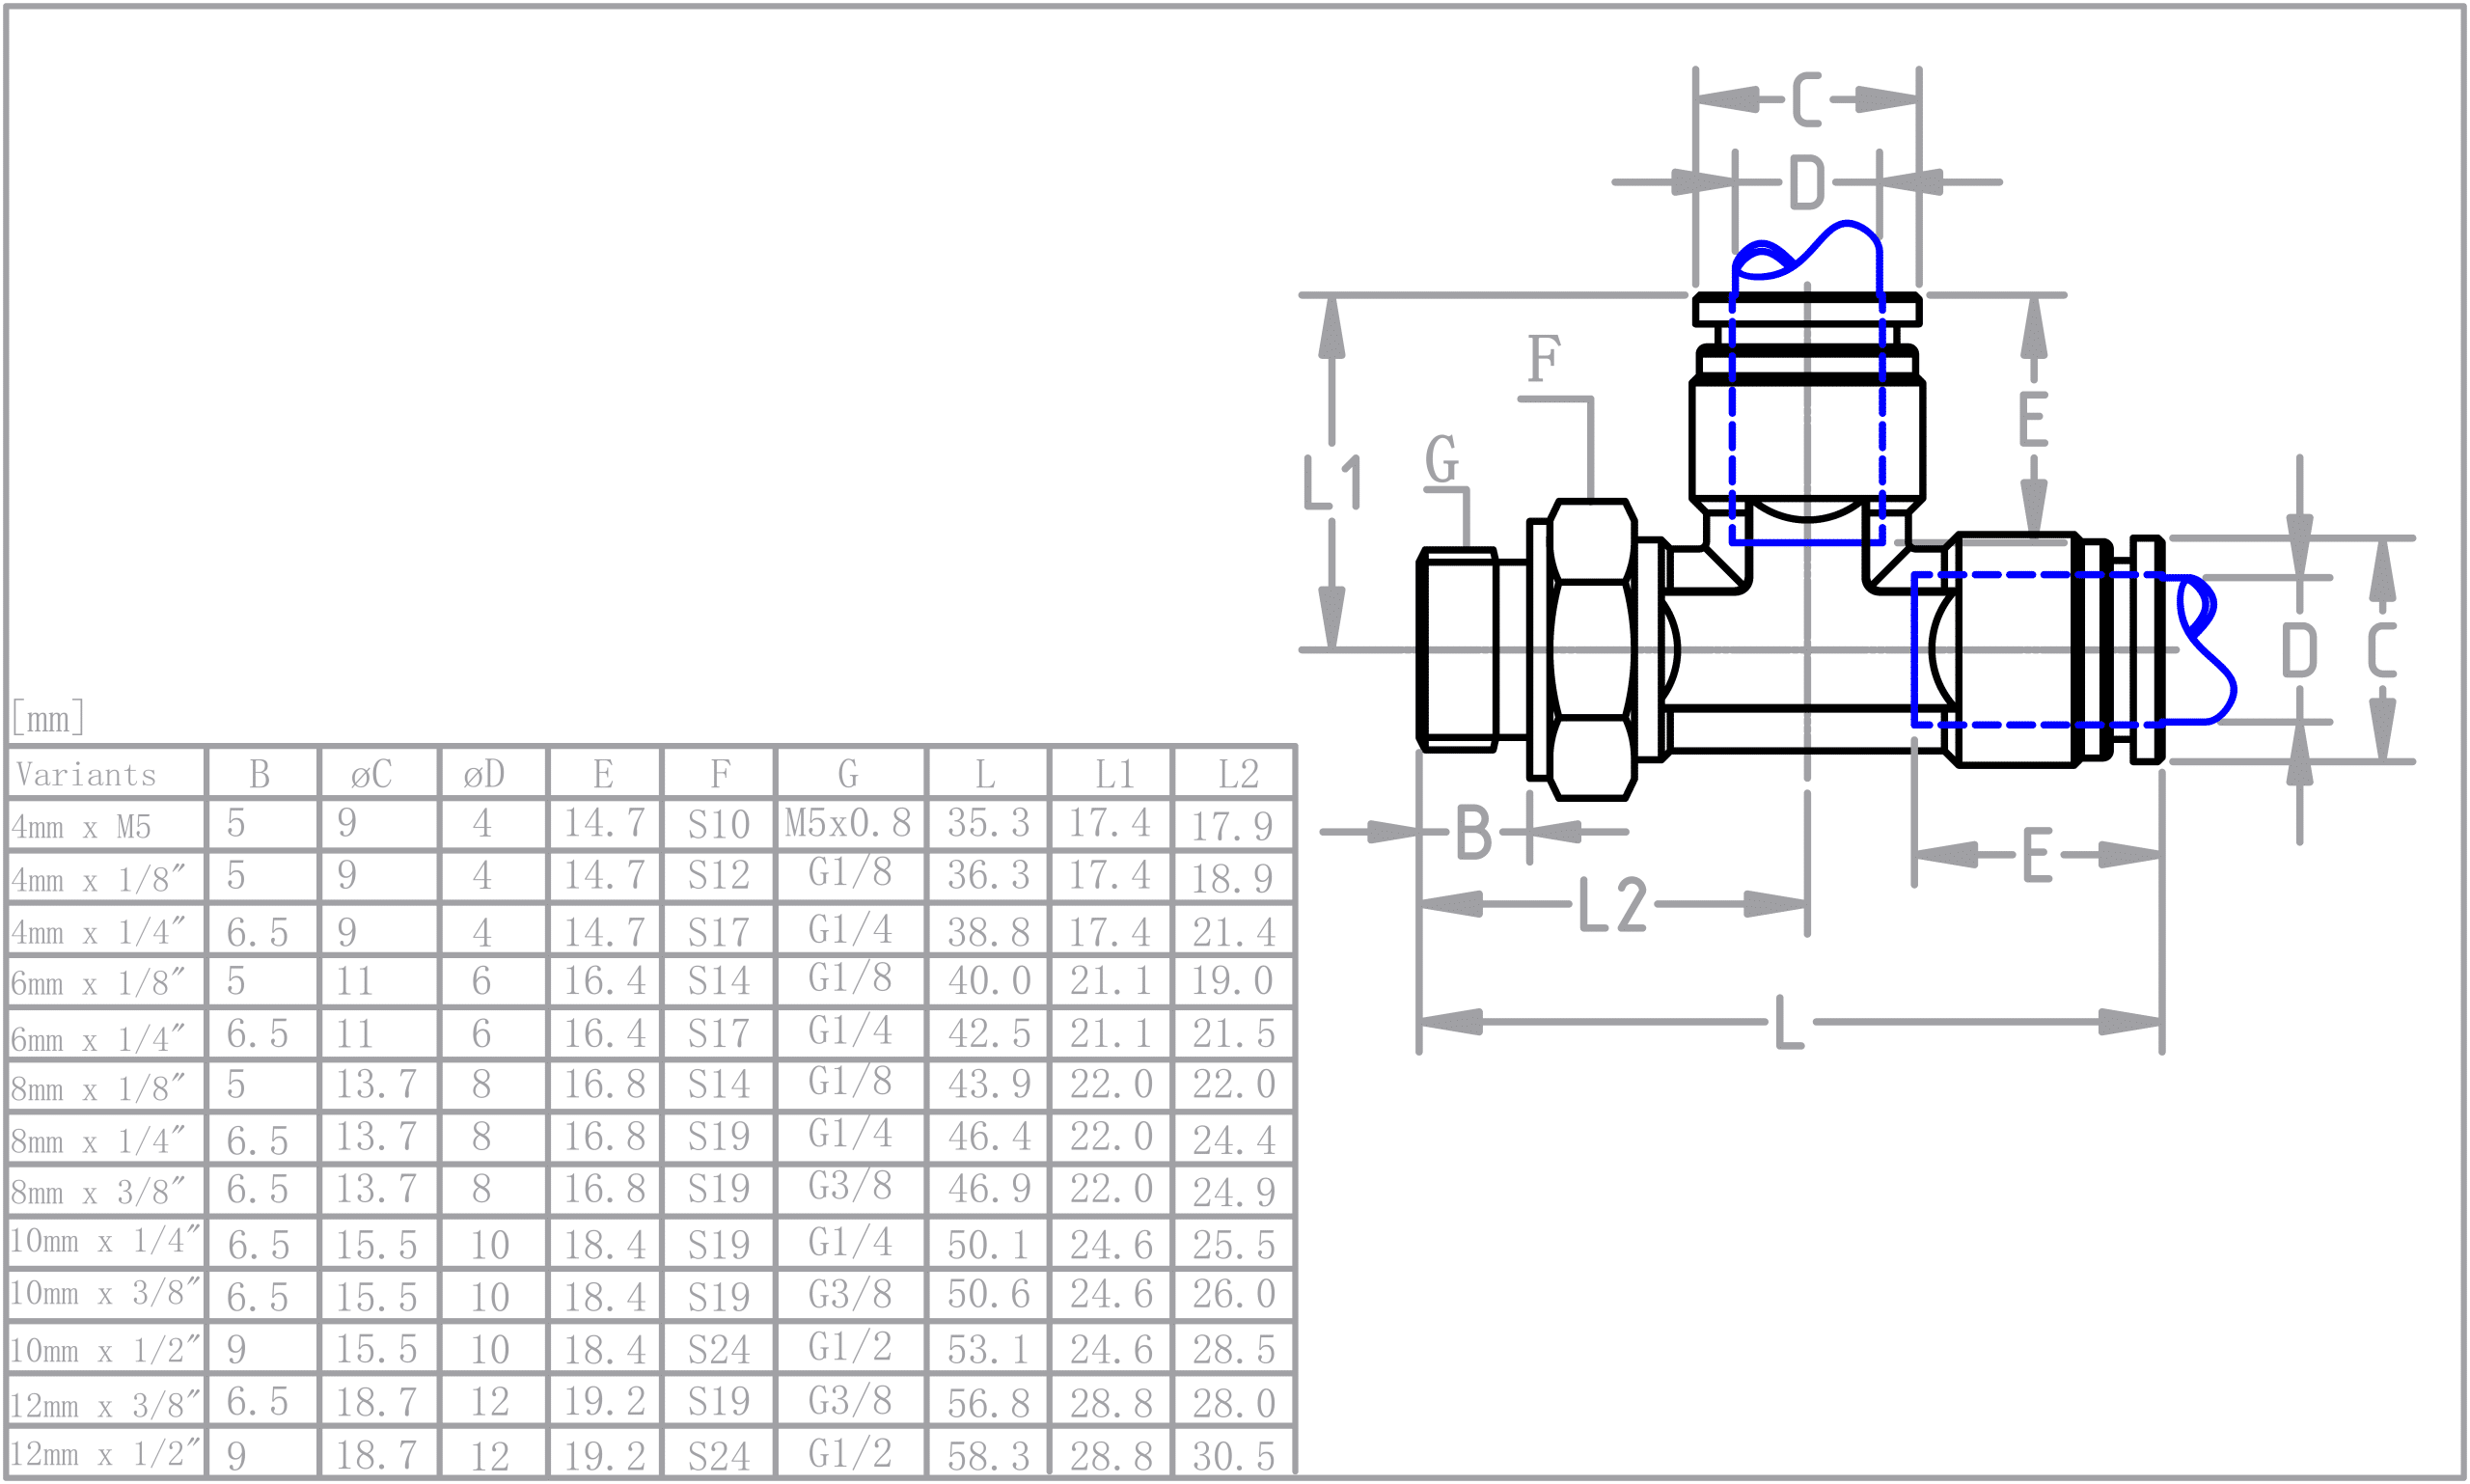Image resolution: width=2470 pixels, height=1484 pixels.
Task: Click the 17.9 value in the L2 column
Action: click(1232, 826)
